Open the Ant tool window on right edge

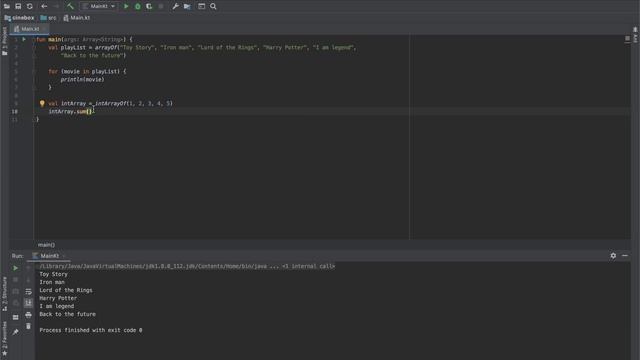[636, 36]
